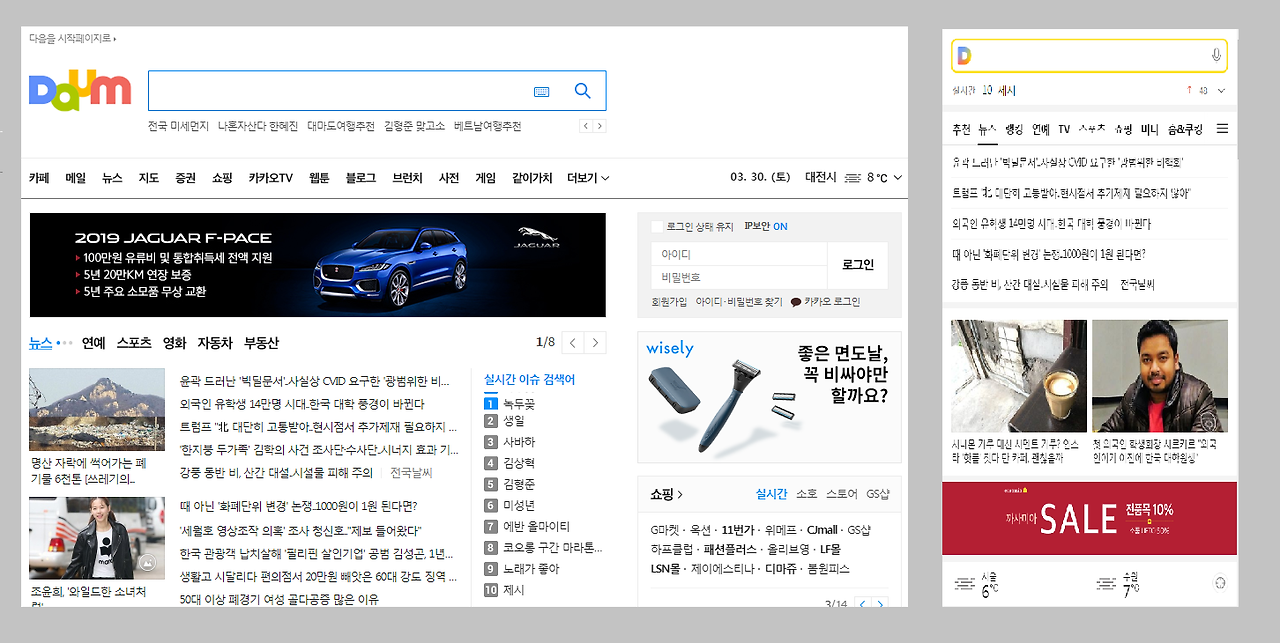Show previous suggested search keywords arrow
The image size is (1280, 643).
586,126
